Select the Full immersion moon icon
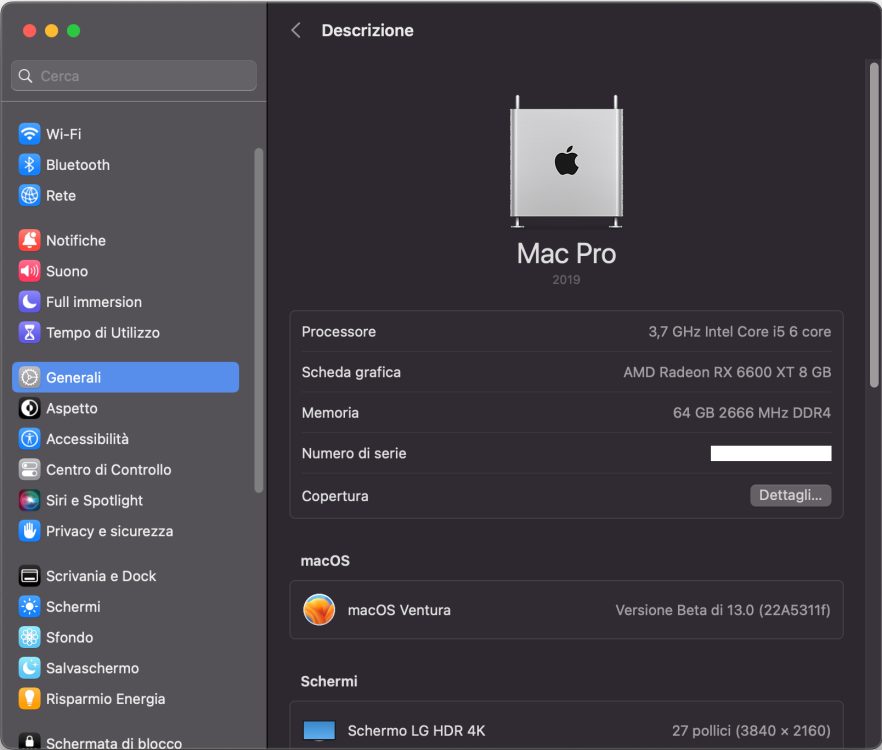This screenshot has width=882, height=750. tap(29, 302)
